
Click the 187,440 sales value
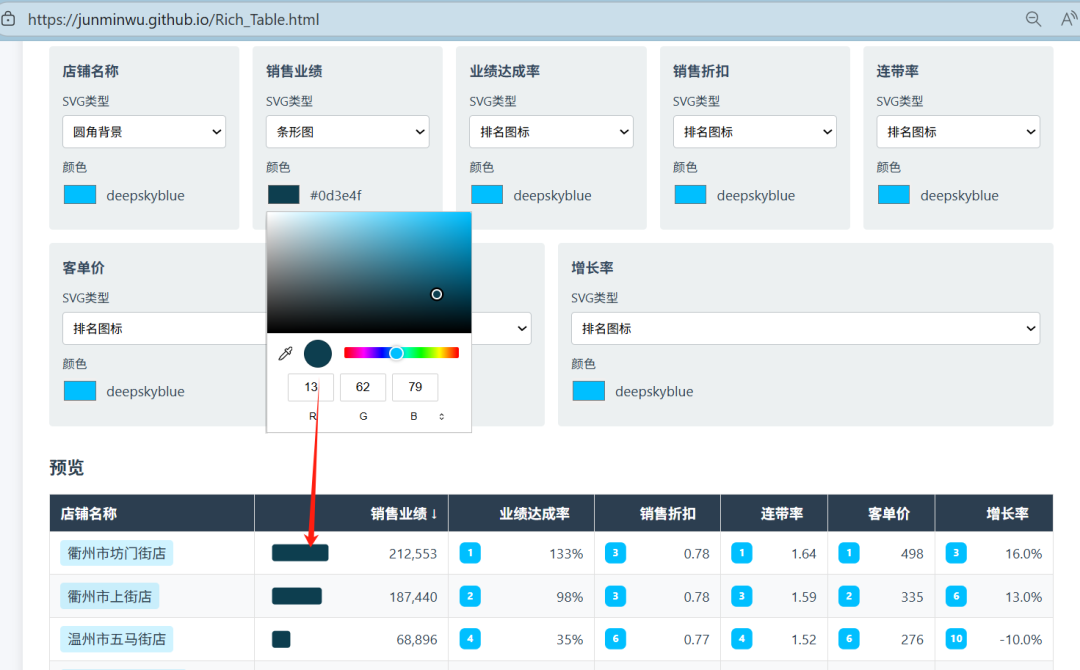413,597
